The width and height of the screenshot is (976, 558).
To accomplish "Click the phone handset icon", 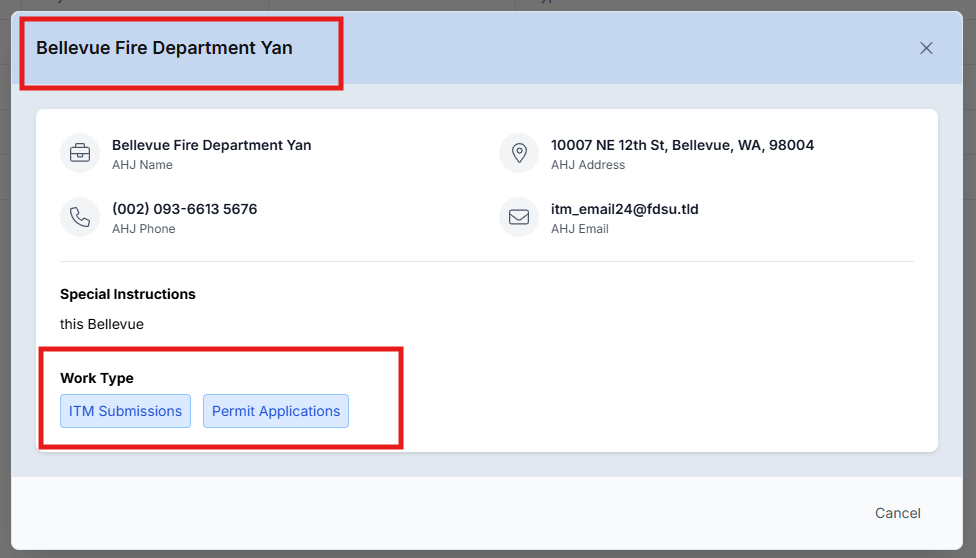I will (80, 217).
